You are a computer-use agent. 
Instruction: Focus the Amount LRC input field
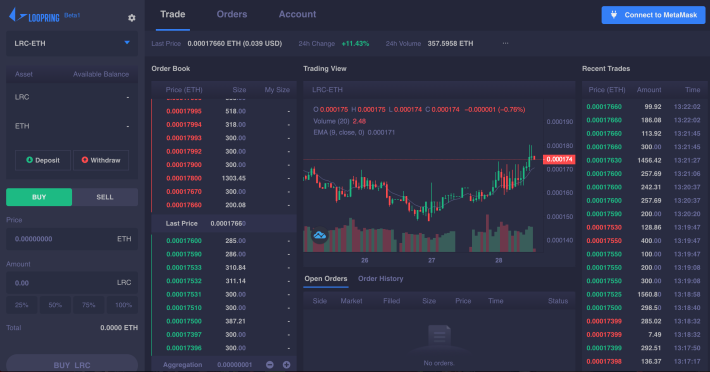(72, 283)
